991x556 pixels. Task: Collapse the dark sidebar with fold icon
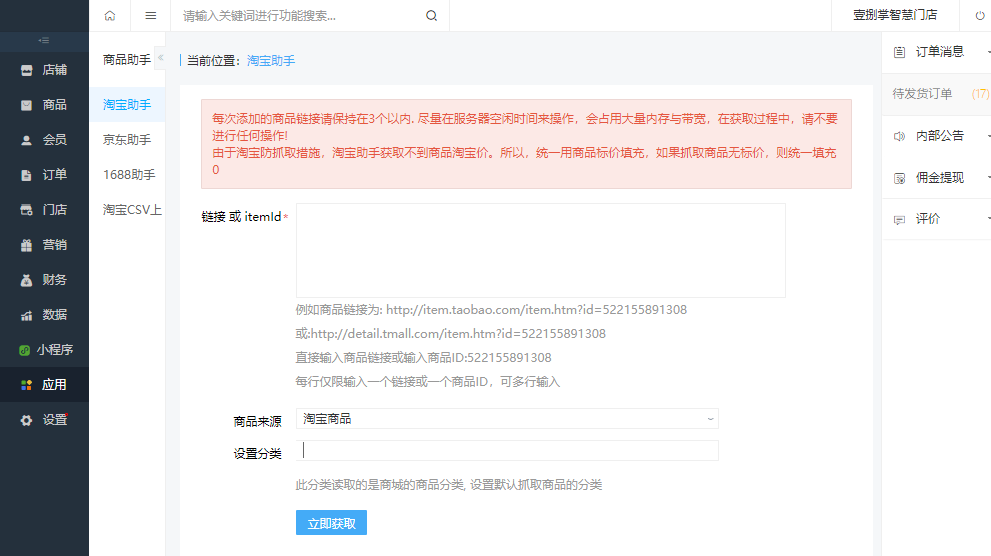pyautogui.click(x=44, y=40)
